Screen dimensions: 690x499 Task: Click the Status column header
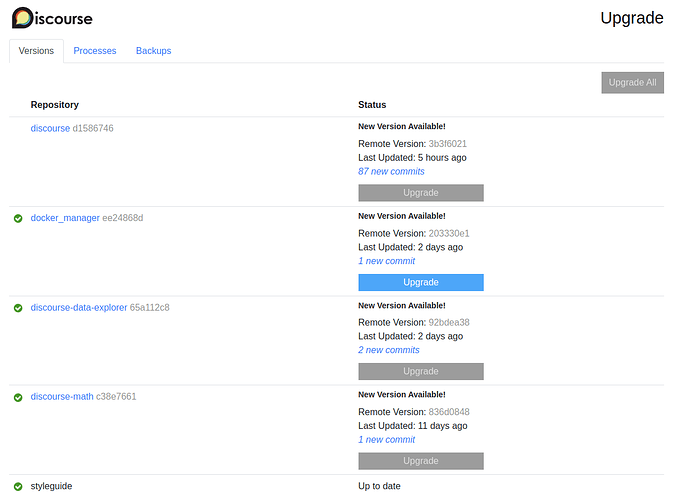tap(372, 105)
